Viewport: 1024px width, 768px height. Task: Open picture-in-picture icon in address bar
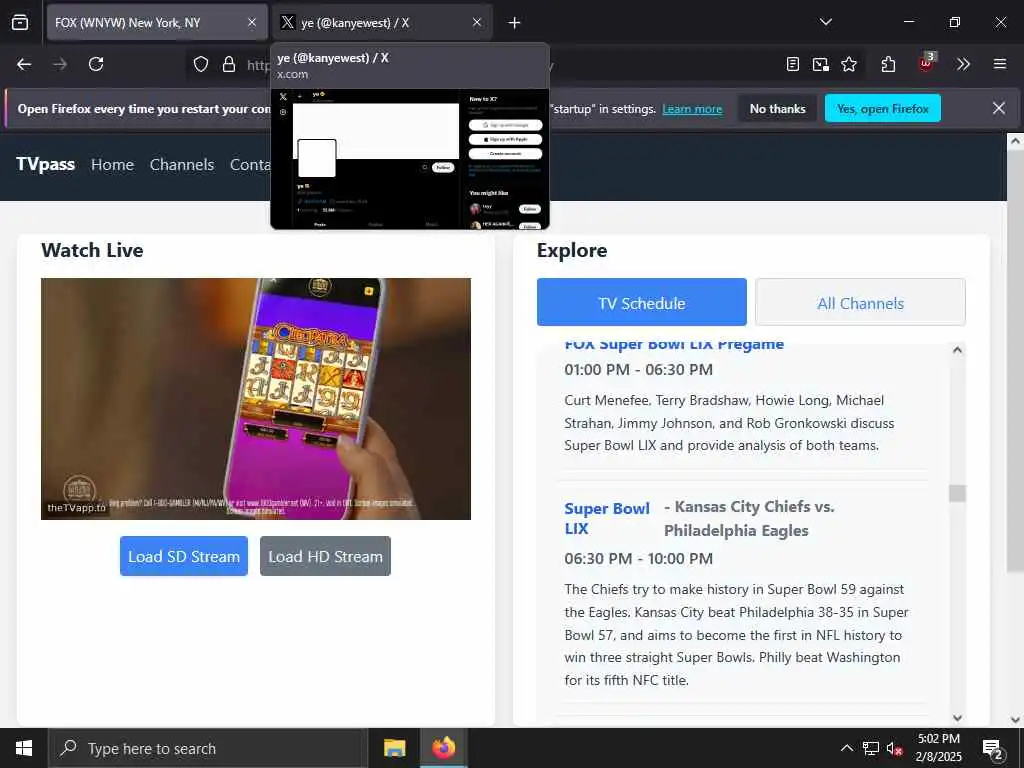(821, 64)
